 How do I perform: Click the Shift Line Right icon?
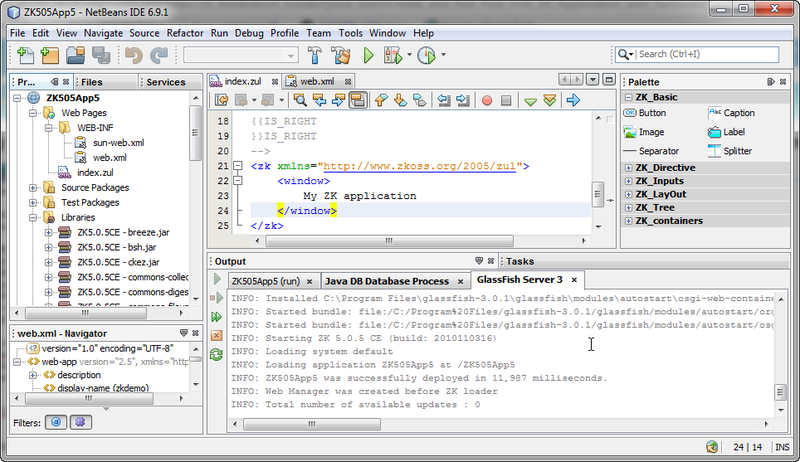pyautogui.click(x=463, y=100)
